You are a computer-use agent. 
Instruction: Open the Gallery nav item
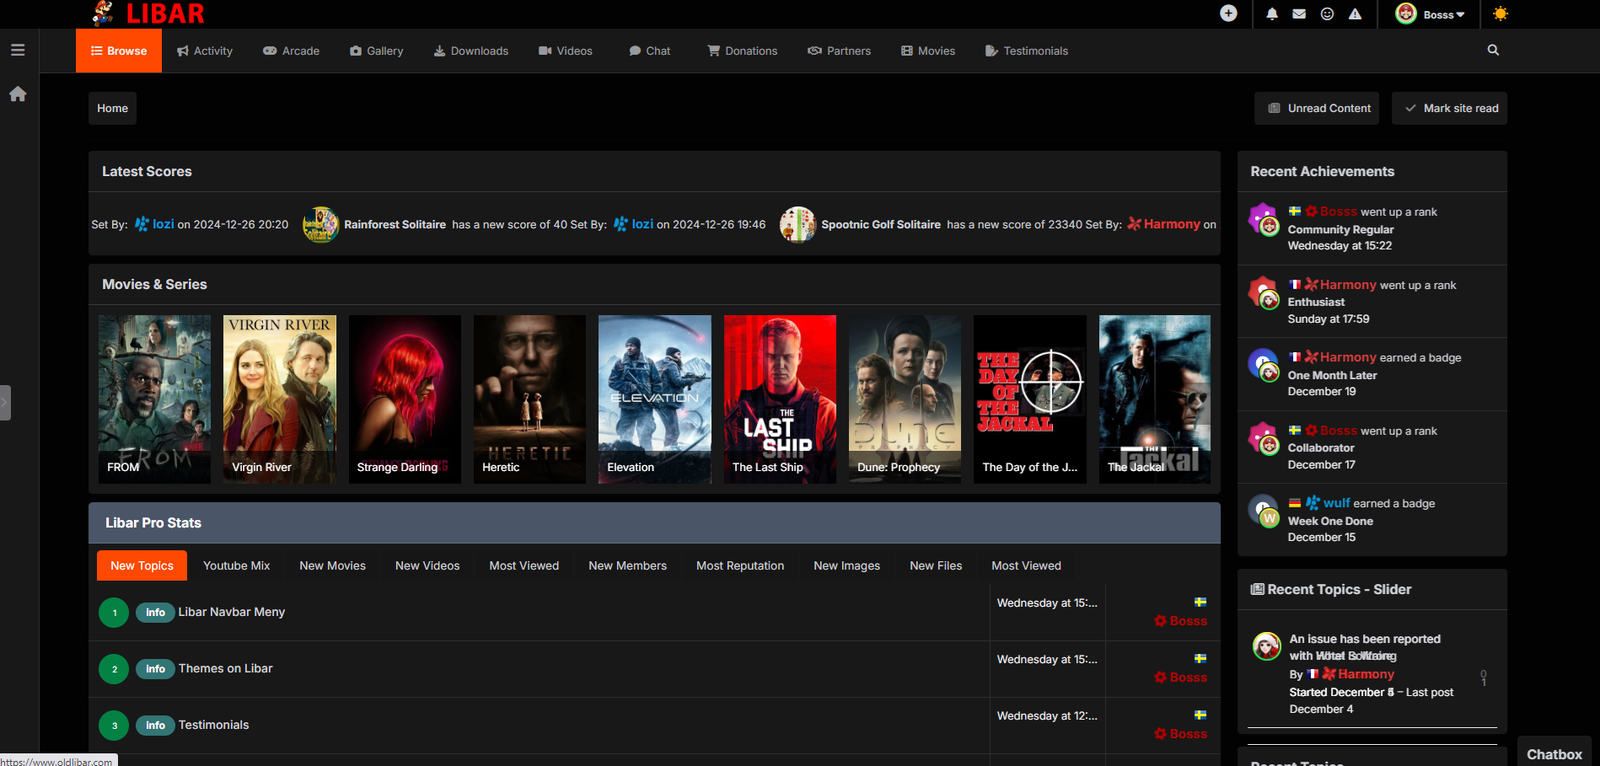pyautogui.click(x=377, y=51)
